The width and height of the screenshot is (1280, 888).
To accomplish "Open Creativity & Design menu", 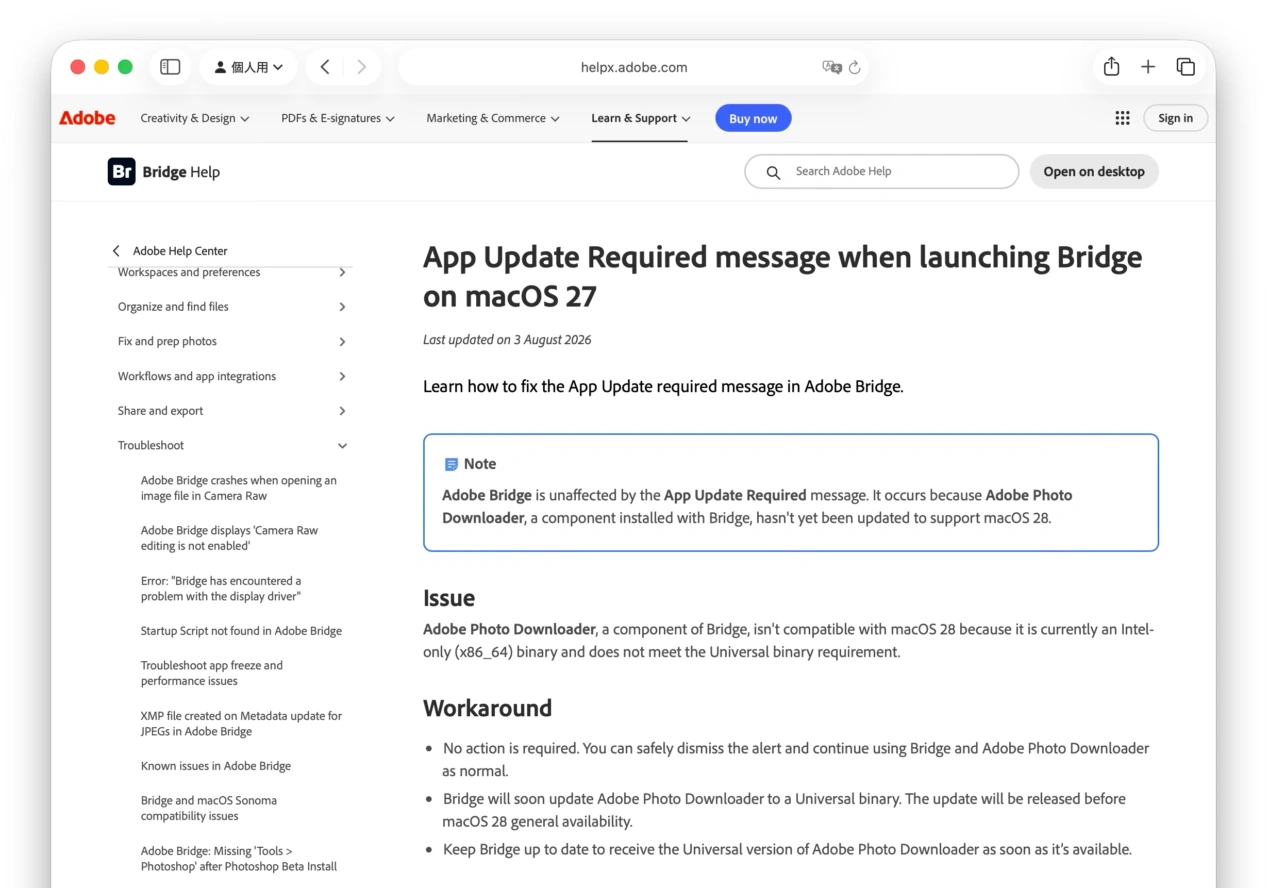I will pyautogui.click(x=195, y=118).
